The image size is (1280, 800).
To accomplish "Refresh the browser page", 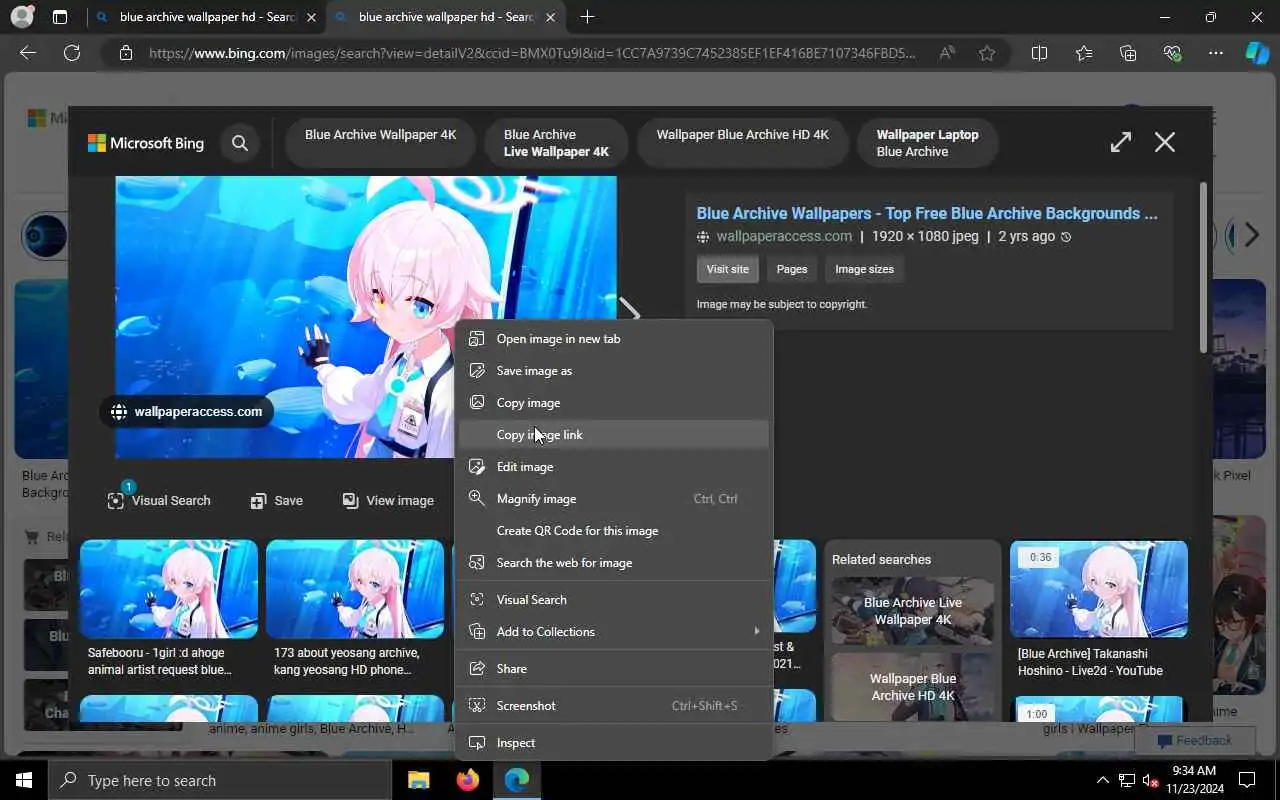I will [72, 53].
